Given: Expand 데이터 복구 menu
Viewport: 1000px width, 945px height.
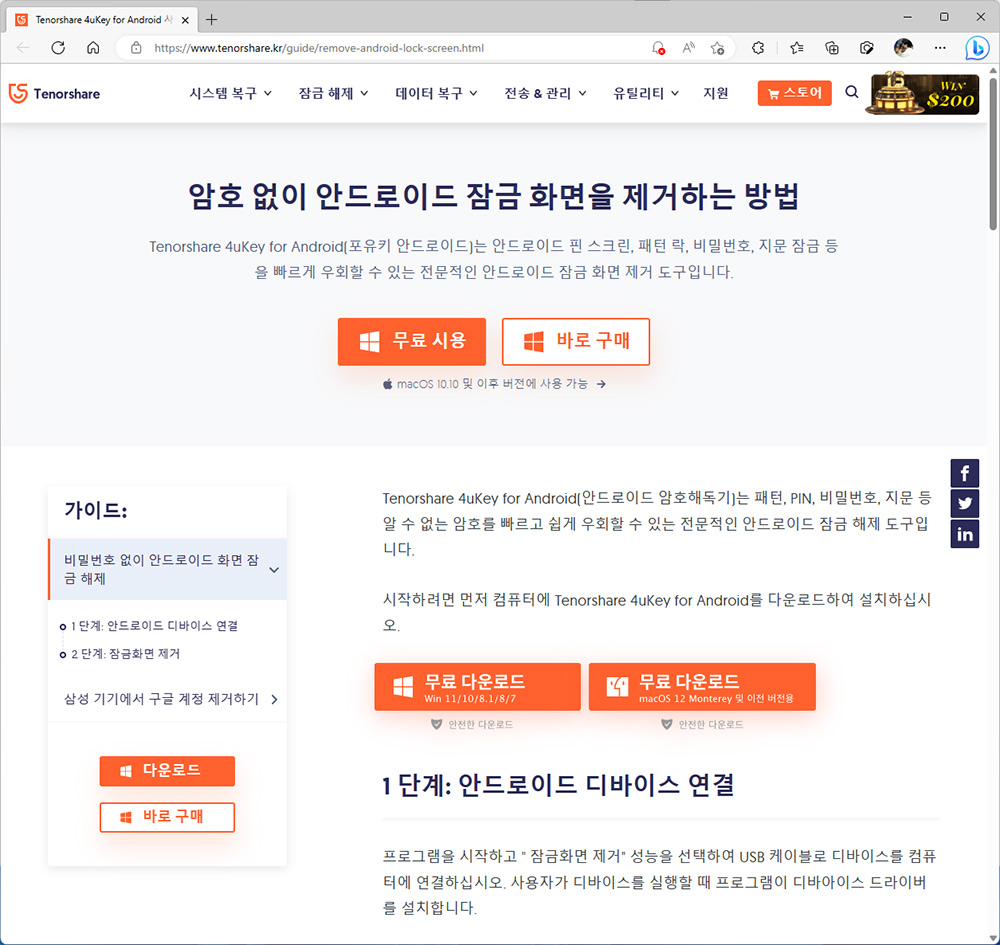Looking at the screenshot, I should pyautogui.click(x=436, y=93).
